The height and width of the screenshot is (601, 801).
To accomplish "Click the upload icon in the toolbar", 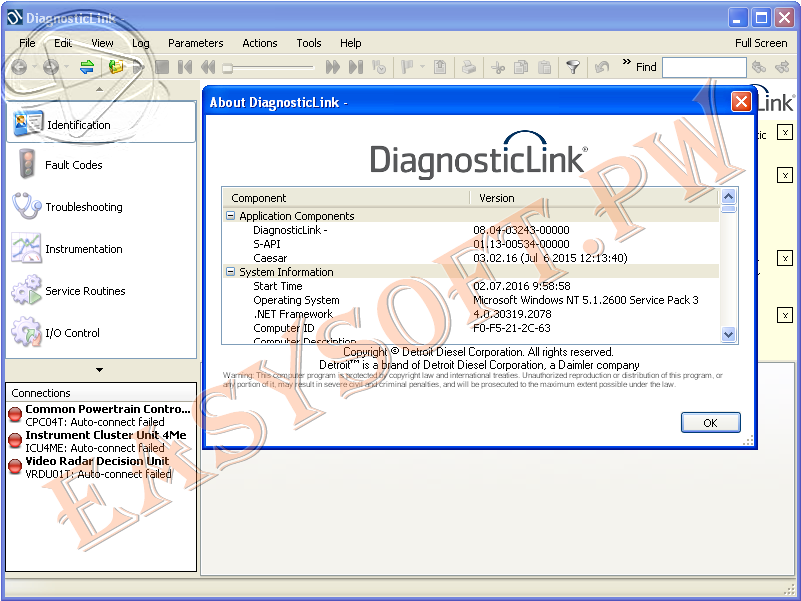I will [x=440, y=67].
